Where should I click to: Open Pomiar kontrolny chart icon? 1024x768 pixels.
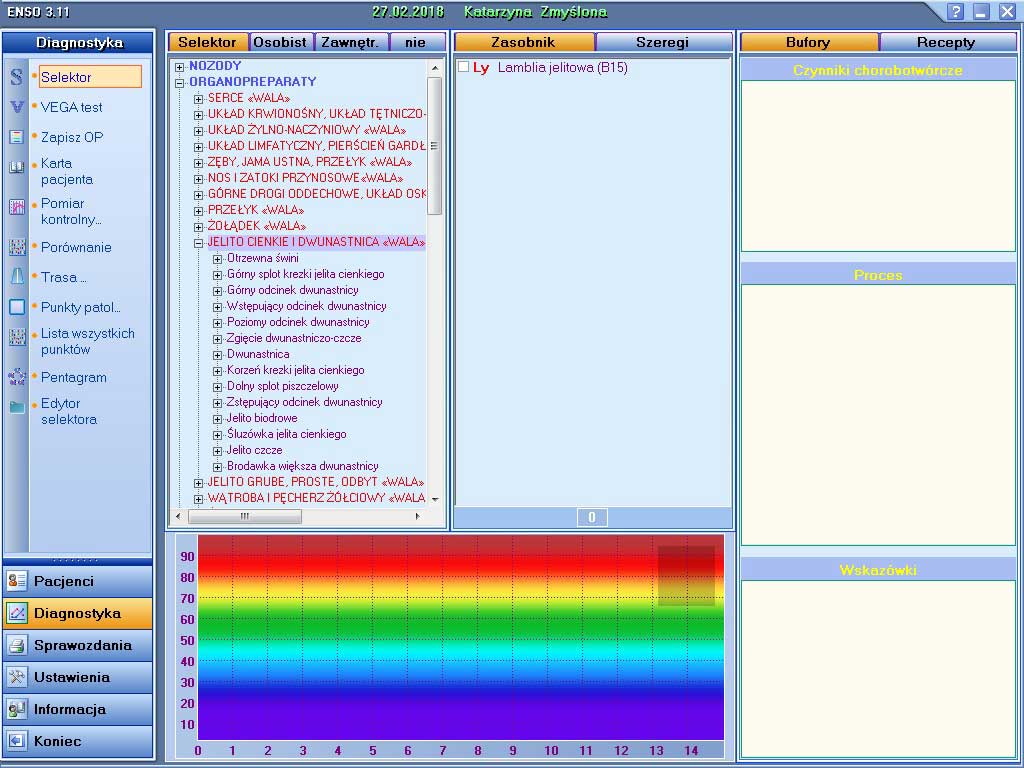pos(17,208)
